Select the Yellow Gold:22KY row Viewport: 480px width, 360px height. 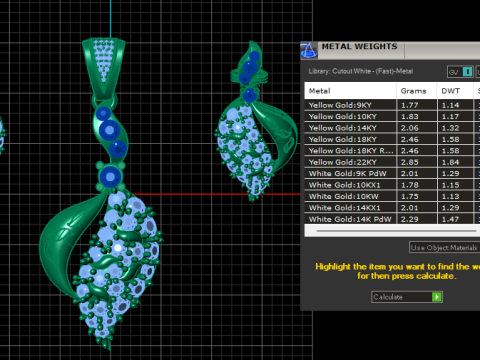tap(392, 162)
